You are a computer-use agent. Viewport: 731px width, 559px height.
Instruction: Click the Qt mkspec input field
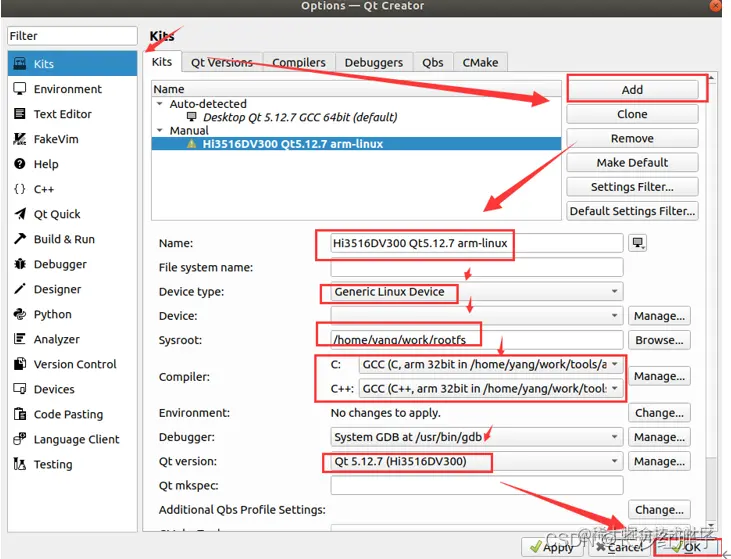(476, 485)
